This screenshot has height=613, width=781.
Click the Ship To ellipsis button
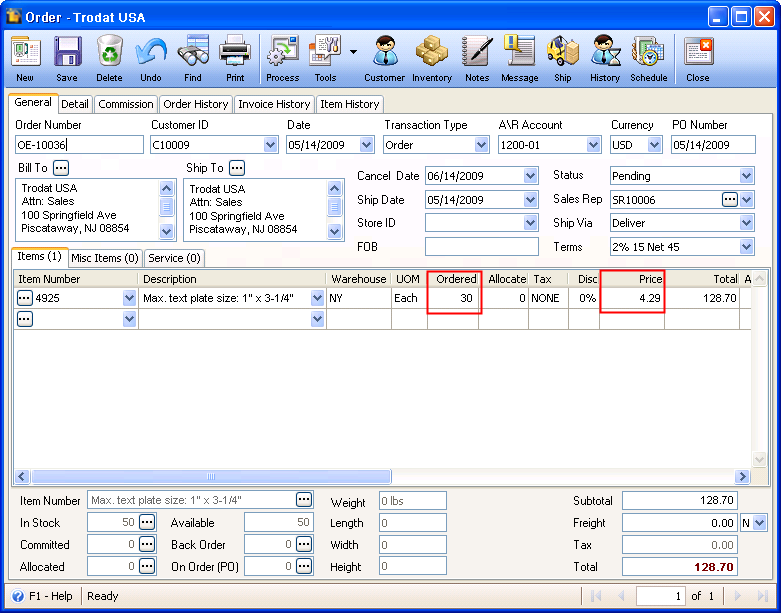pyautogui.click(x=237, y=168)
